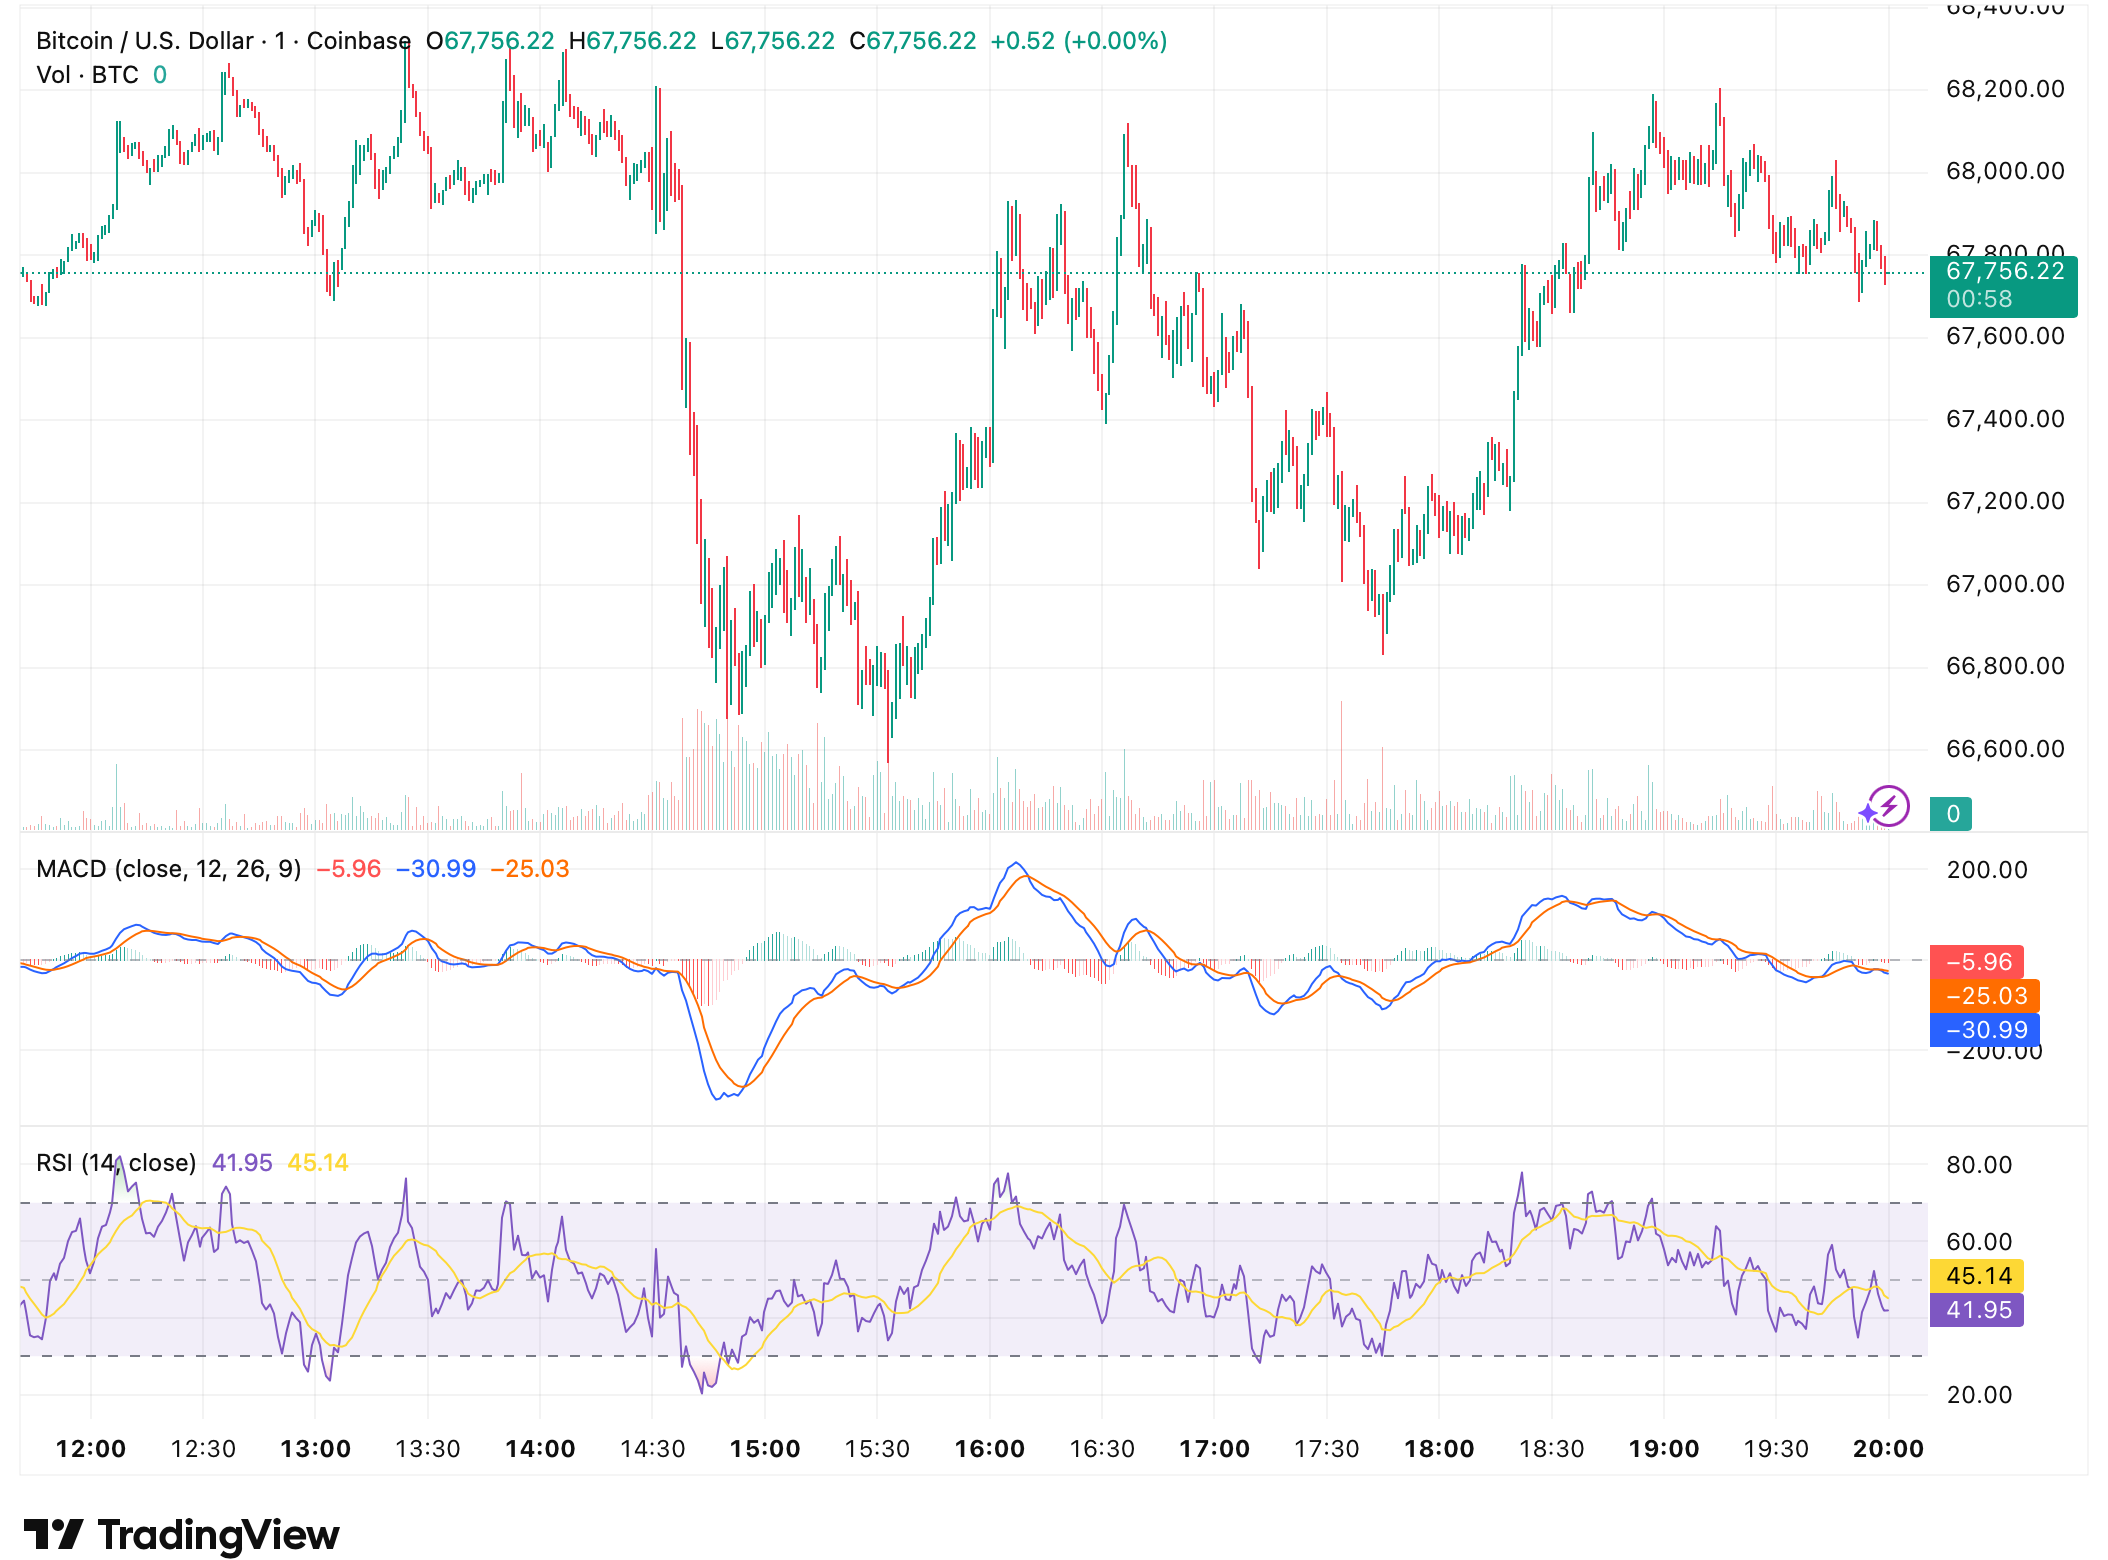Select the MACD (close, 12, 26, 9) legend

click(168, 869)
